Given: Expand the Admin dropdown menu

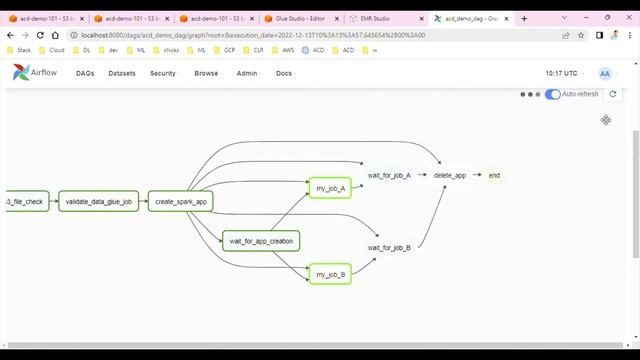Looking at the screenshot, I should click(248, 73).
